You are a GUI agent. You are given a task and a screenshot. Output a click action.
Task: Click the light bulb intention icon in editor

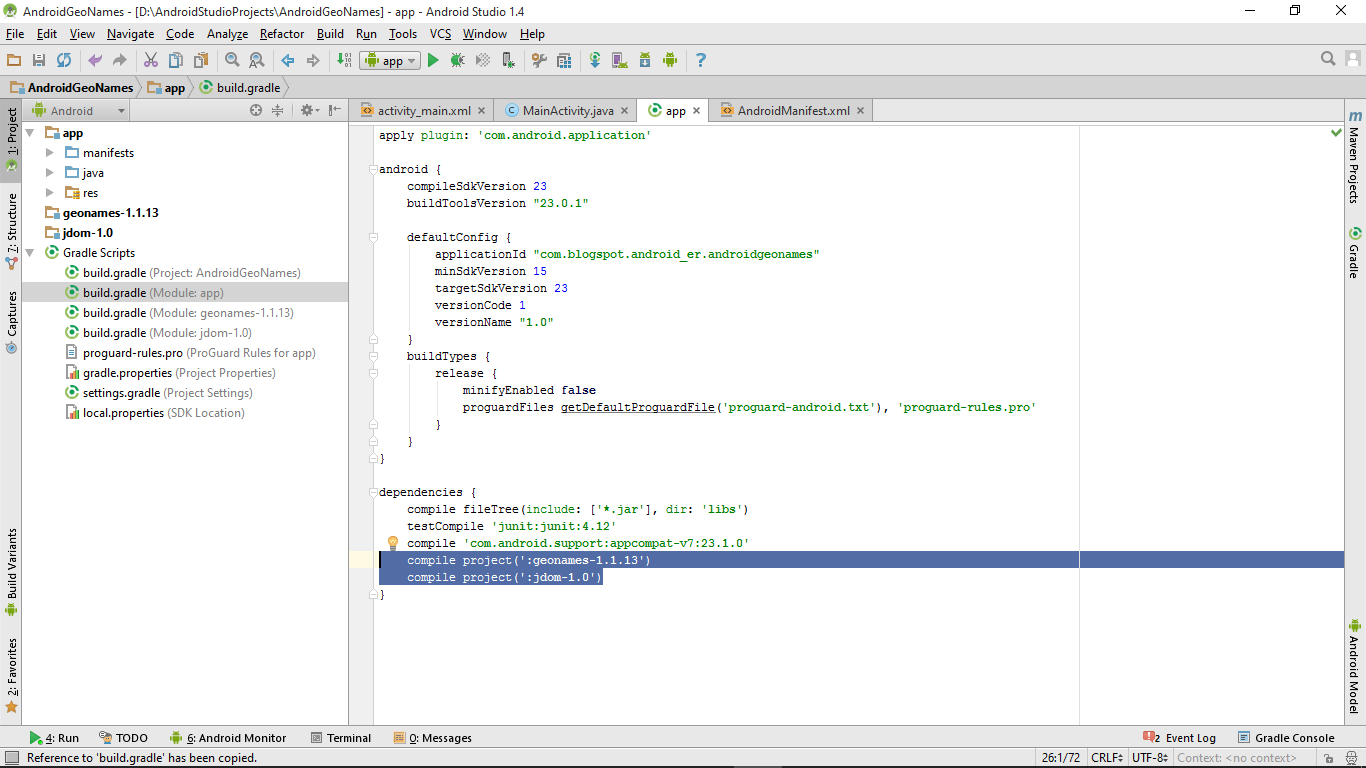pos(393,543)
